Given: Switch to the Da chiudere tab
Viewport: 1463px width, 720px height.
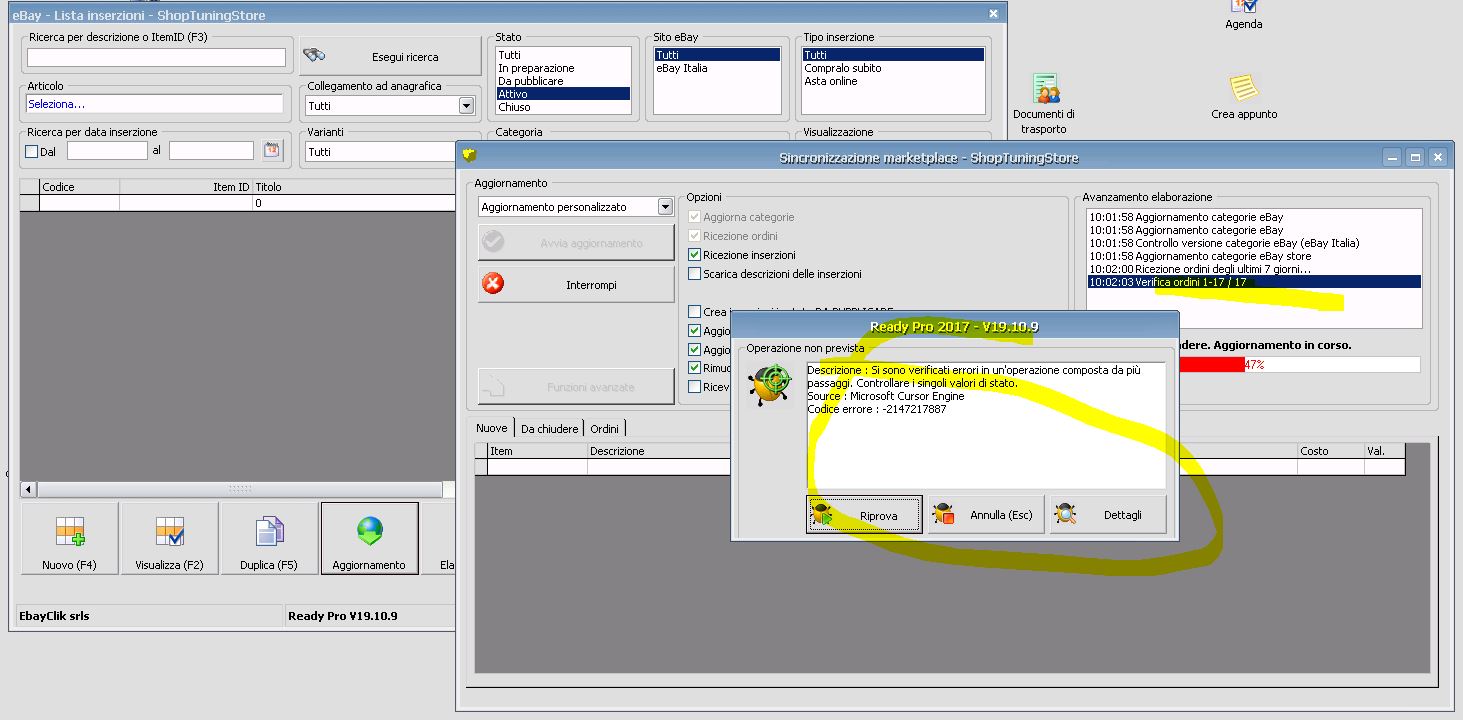Looking at the screenshot, I should click(549, 429).
